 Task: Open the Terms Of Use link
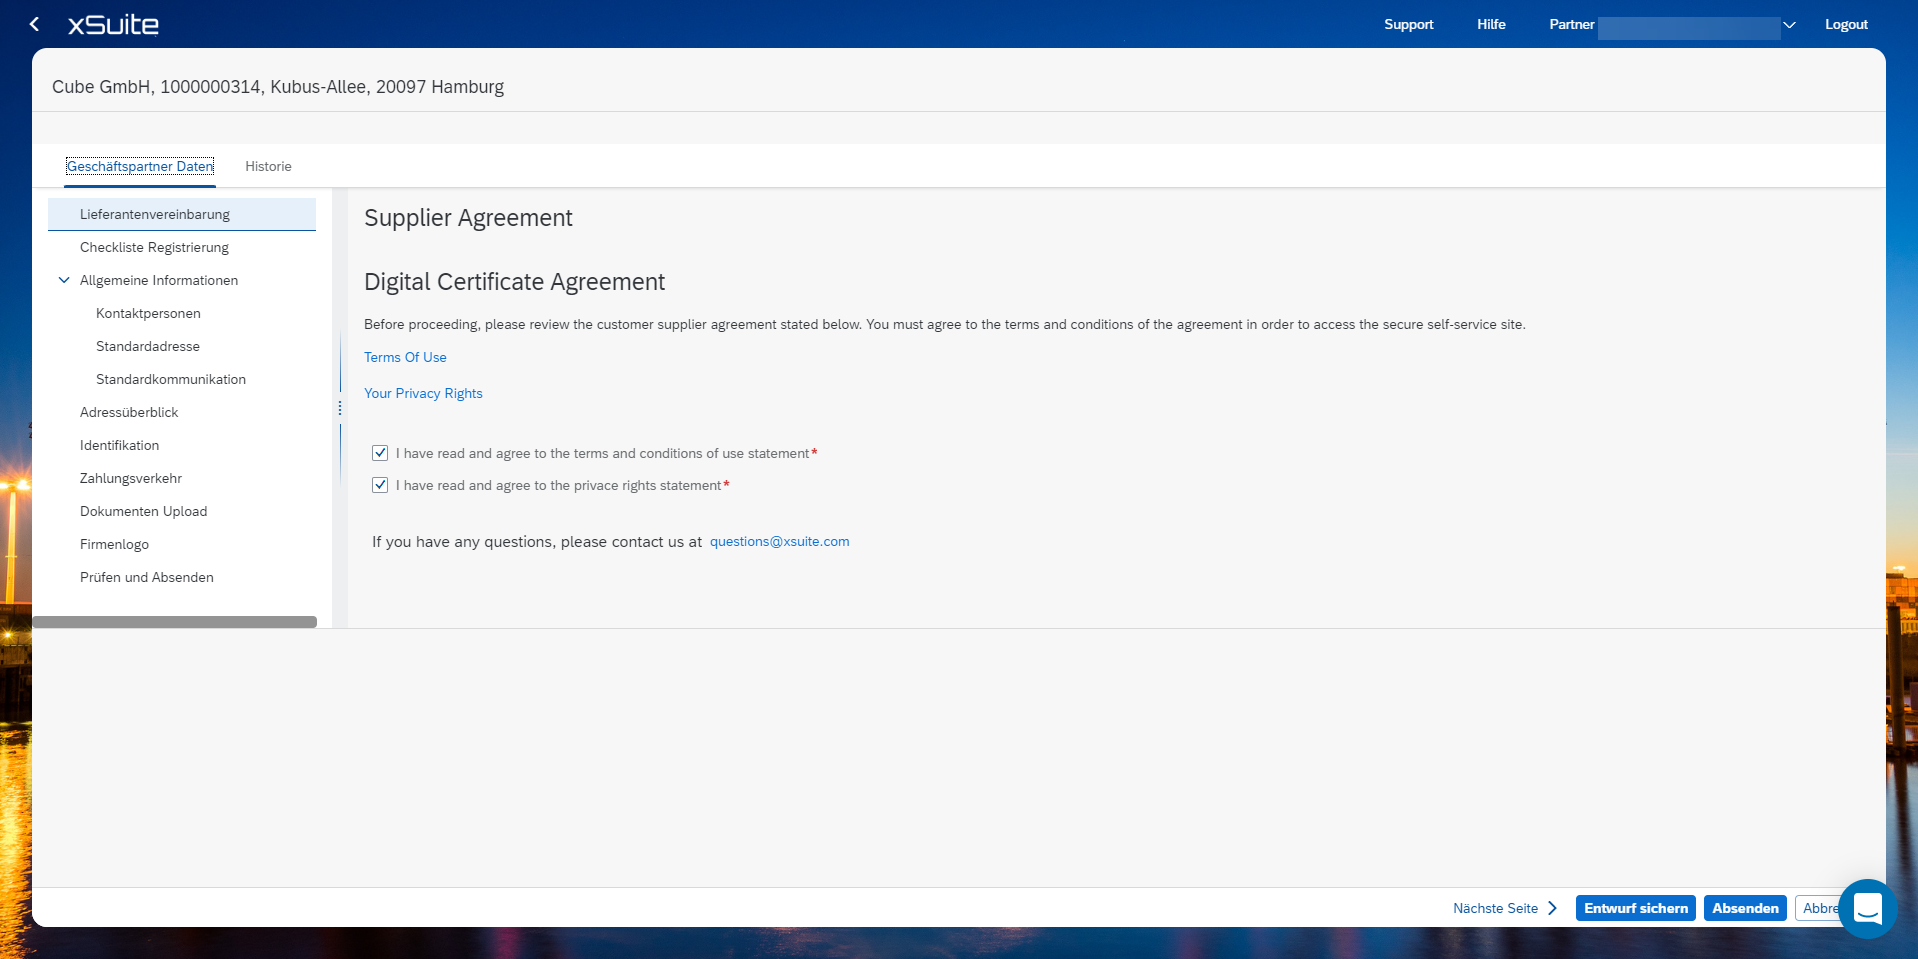405,357
